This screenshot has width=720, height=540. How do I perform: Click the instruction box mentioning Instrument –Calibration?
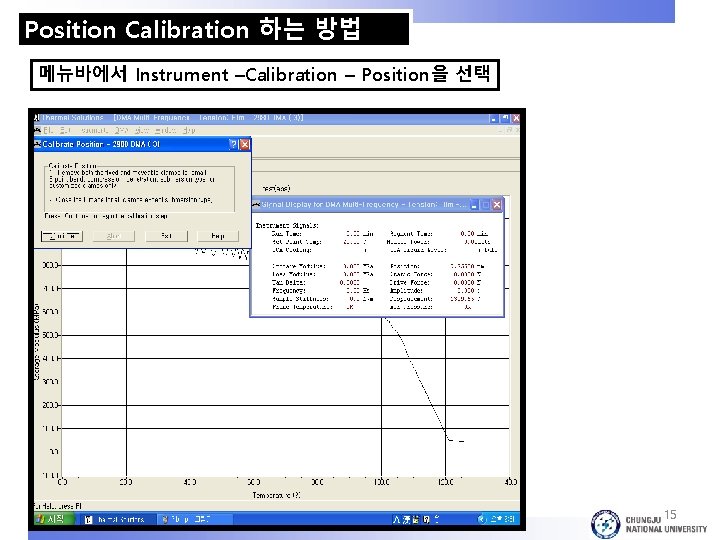click(264, 74)
